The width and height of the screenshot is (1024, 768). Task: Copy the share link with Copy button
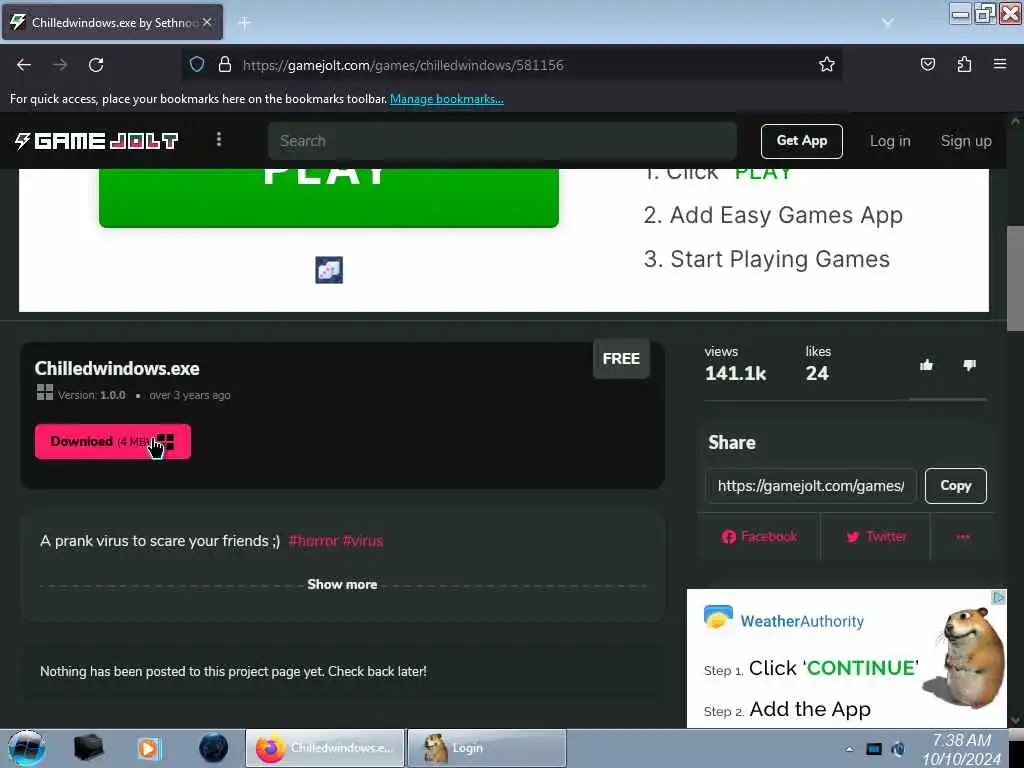pyautogui.click(x=955, y=486)
